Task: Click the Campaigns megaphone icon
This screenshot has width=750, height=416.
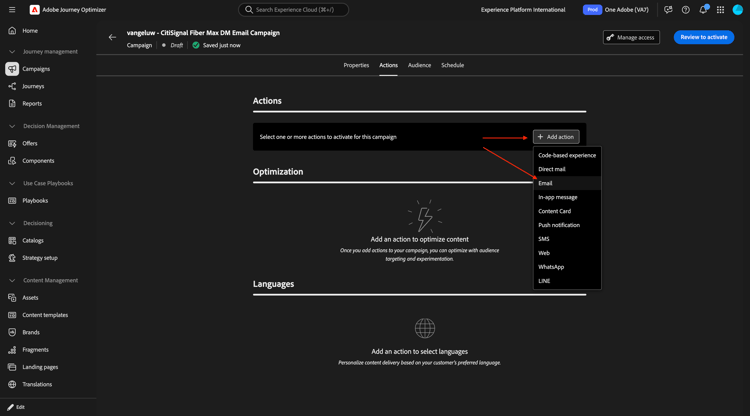Action: 12,69
